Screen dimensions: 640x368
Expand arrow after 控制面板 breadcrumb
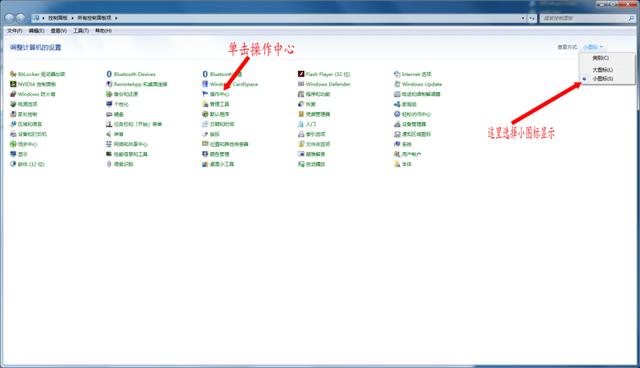(x=72, y=18)
